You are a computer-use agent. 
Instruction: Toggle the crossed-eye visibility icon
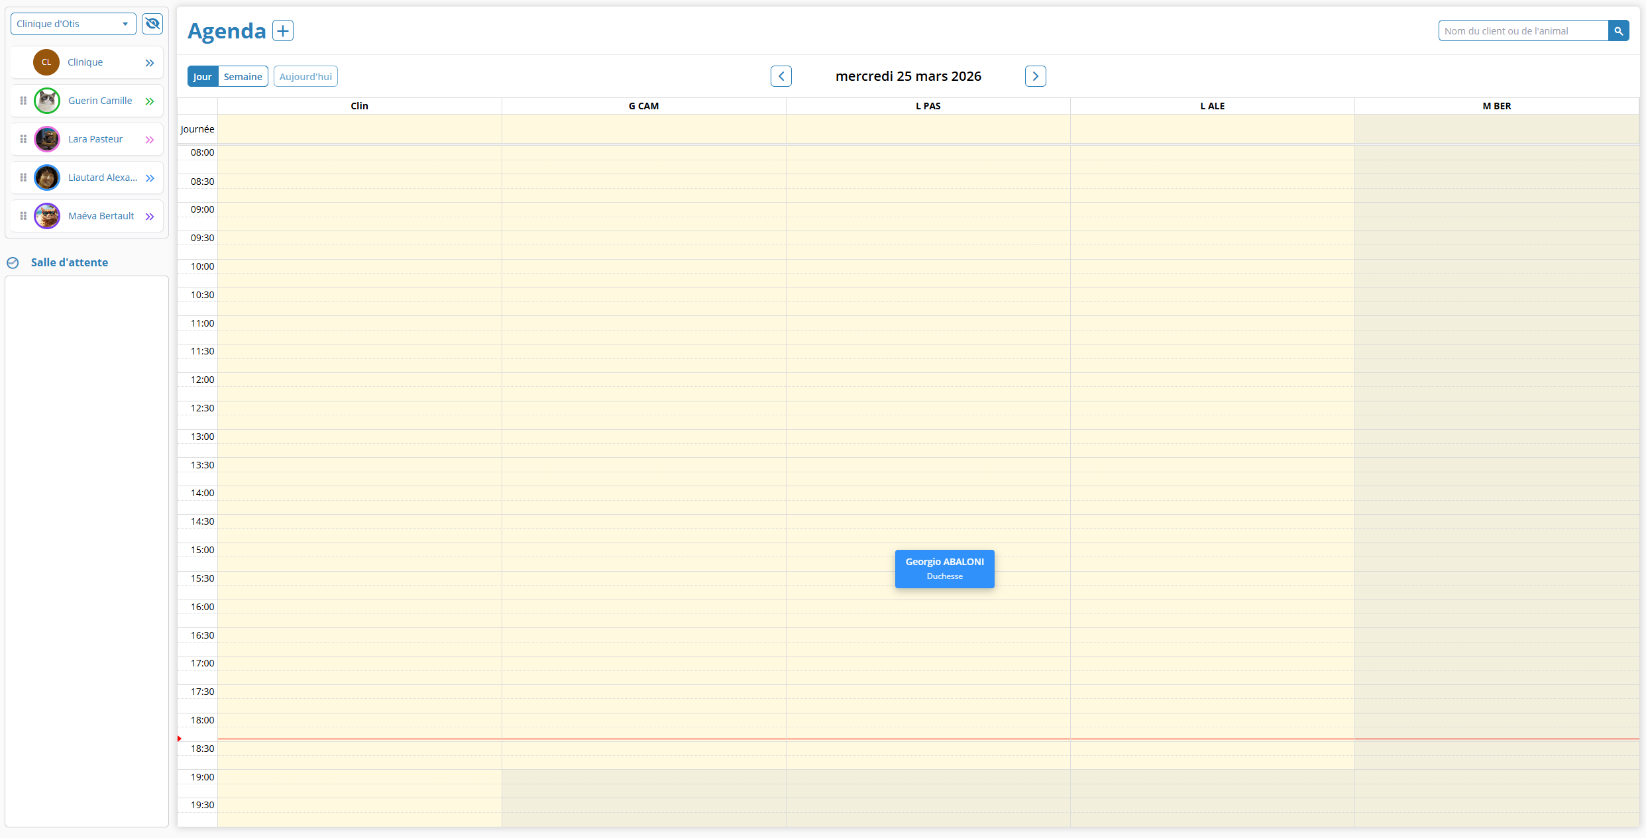coord(152,23)
